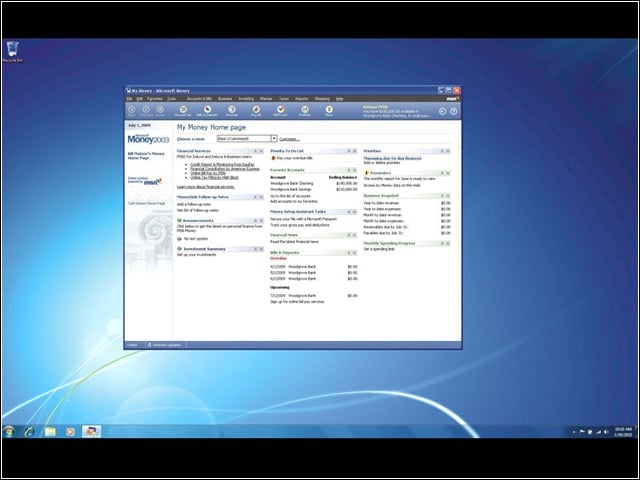Close the Announcements section
The width and height of the screenshot is (640, 480).
click(x=261, y=220)
